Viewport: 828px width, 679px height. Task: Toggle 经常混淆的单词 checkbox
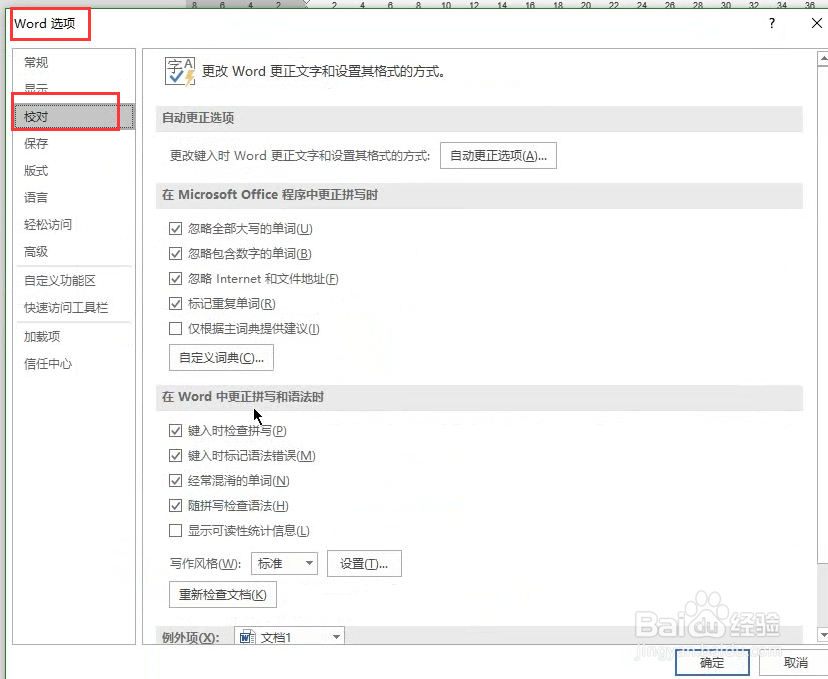coord(175,480)
